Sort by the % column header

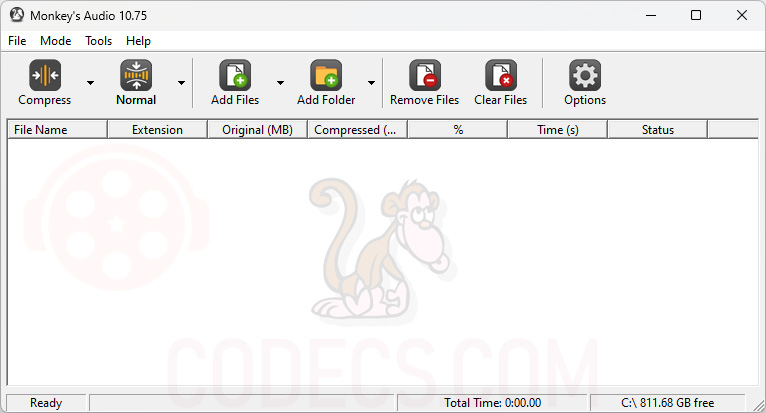click(458, 130)
